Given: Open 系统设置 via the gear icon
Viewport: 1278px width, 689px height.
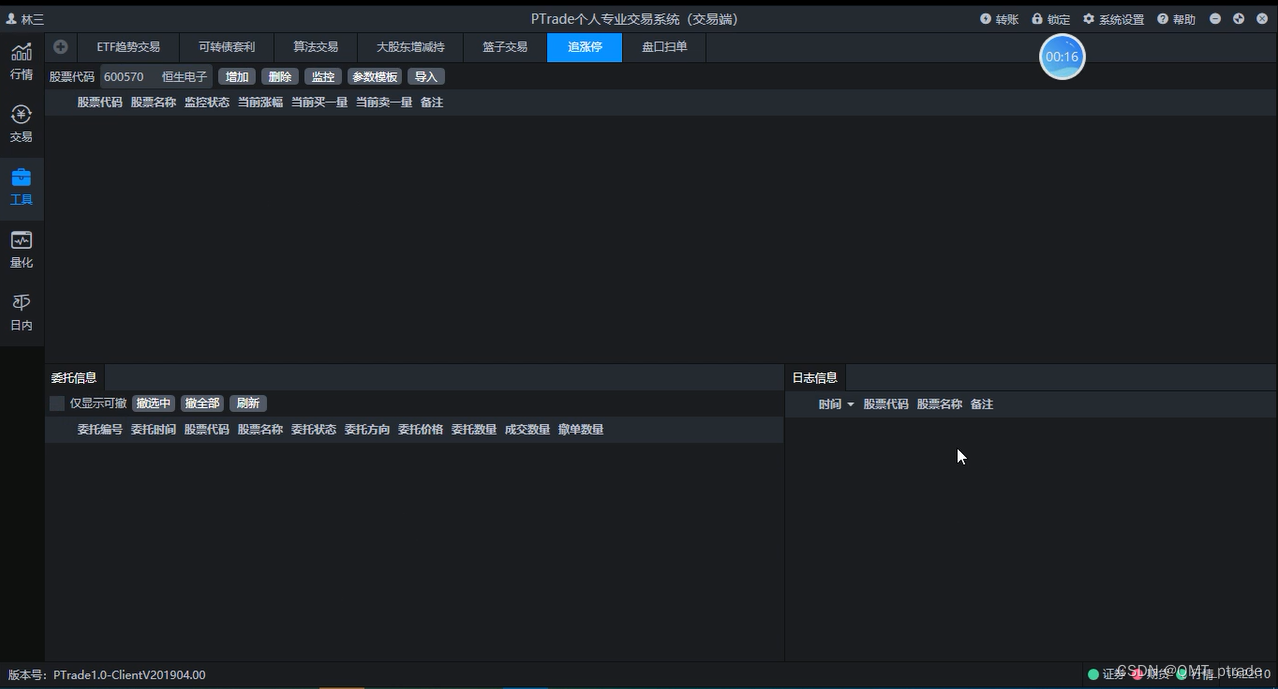Looking at the screenshot, I should (1089, 19).
